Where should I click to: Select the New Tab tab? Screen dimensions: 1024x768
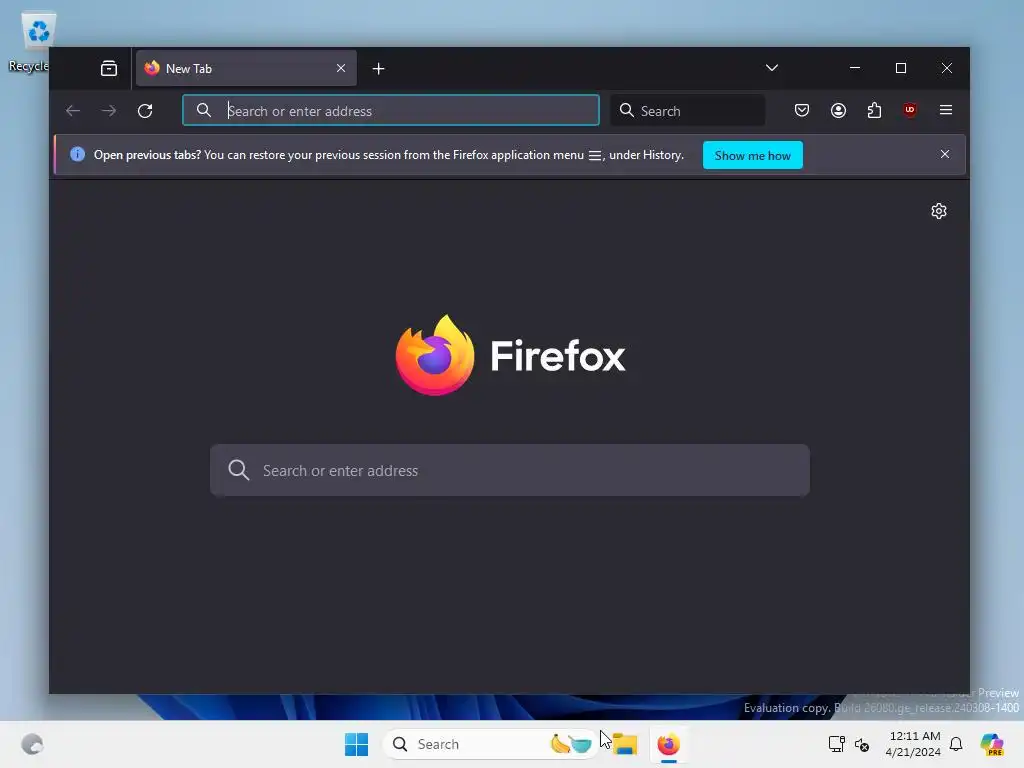pyautogui.click(x=246, y=68)
